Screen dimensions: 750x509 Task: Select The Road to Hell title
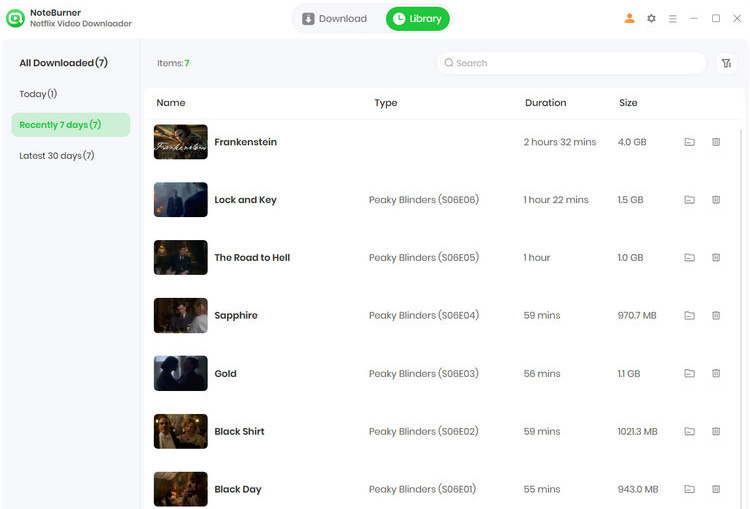(252, 257)
